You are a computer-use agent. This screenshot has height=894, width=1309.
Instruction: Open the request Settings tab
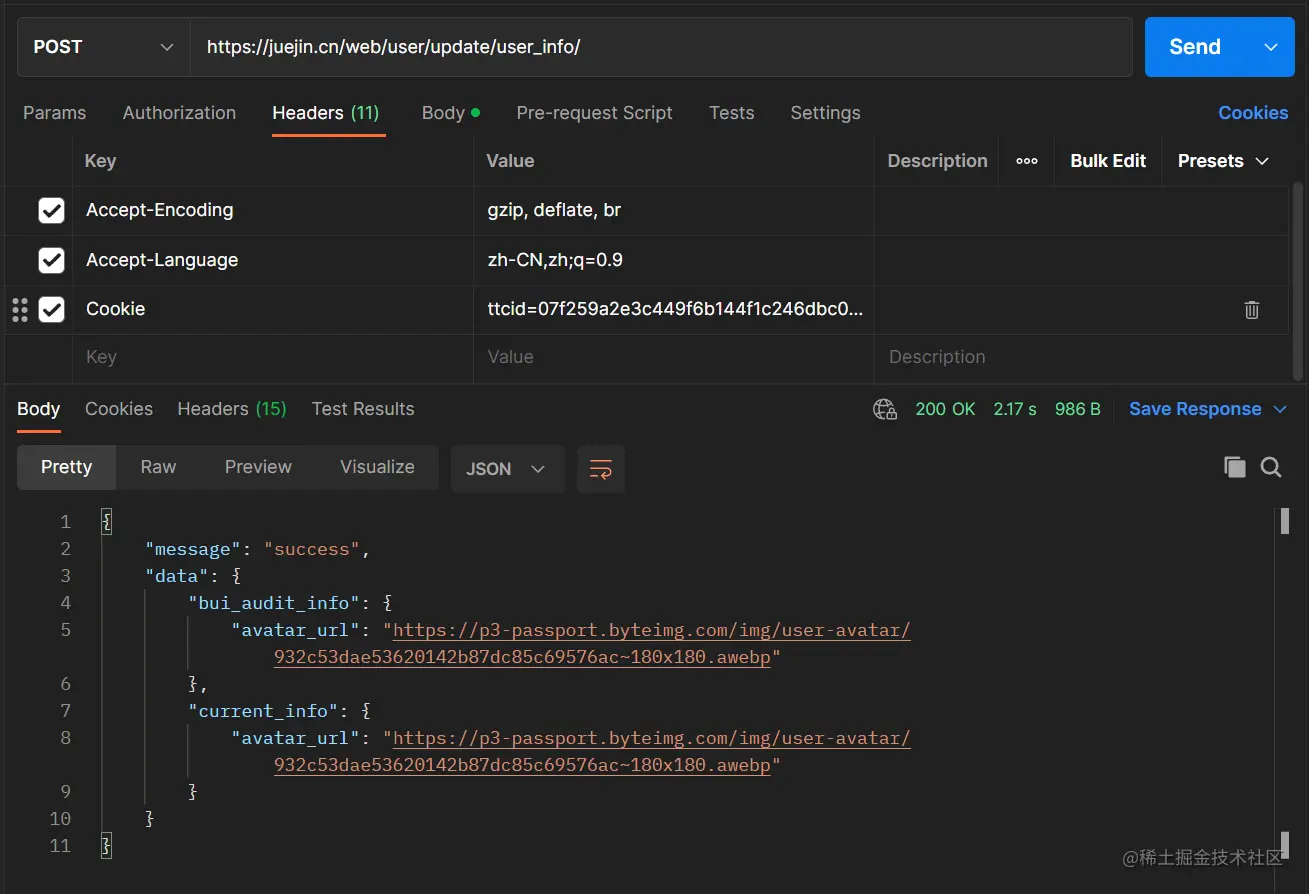pyautogui.click(x=825, y=113)
